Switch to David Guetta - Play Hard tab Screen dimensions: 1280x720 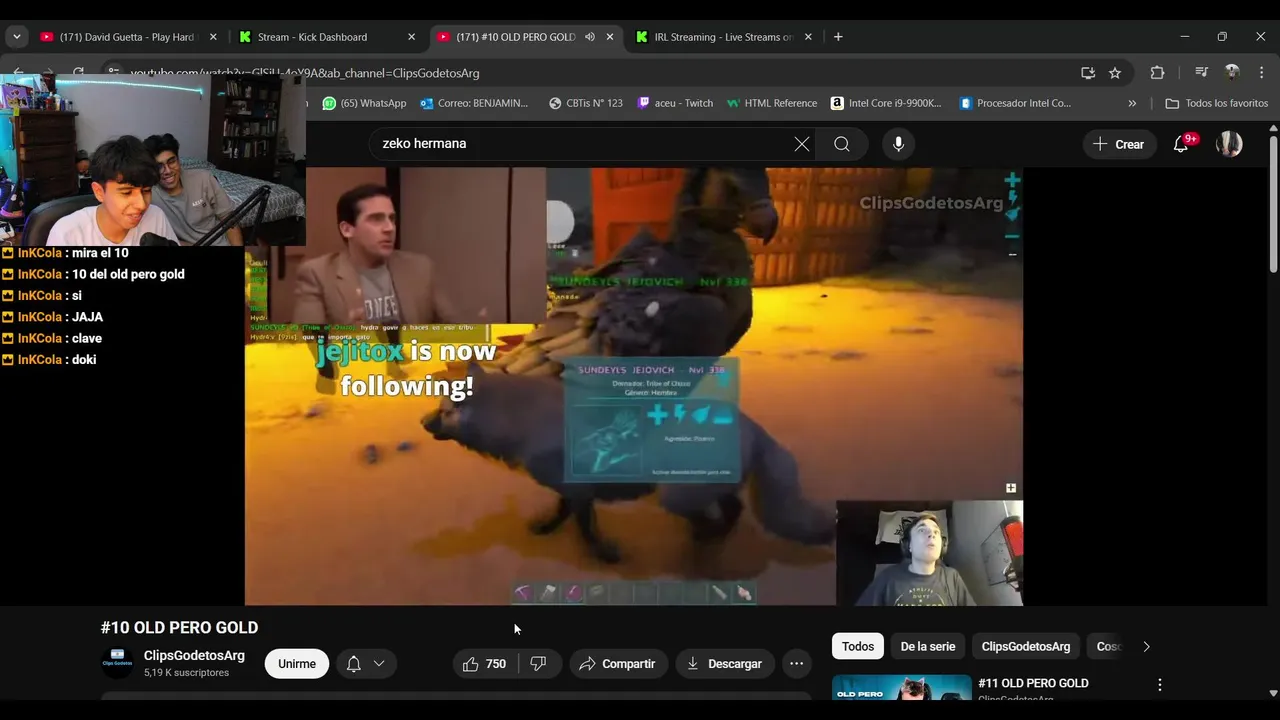click(x=128, y=37)
